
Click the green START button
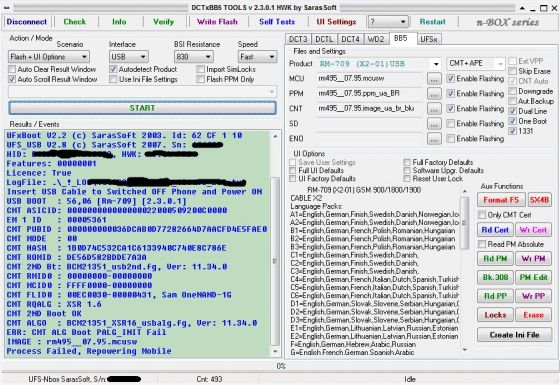click(142, 108)
